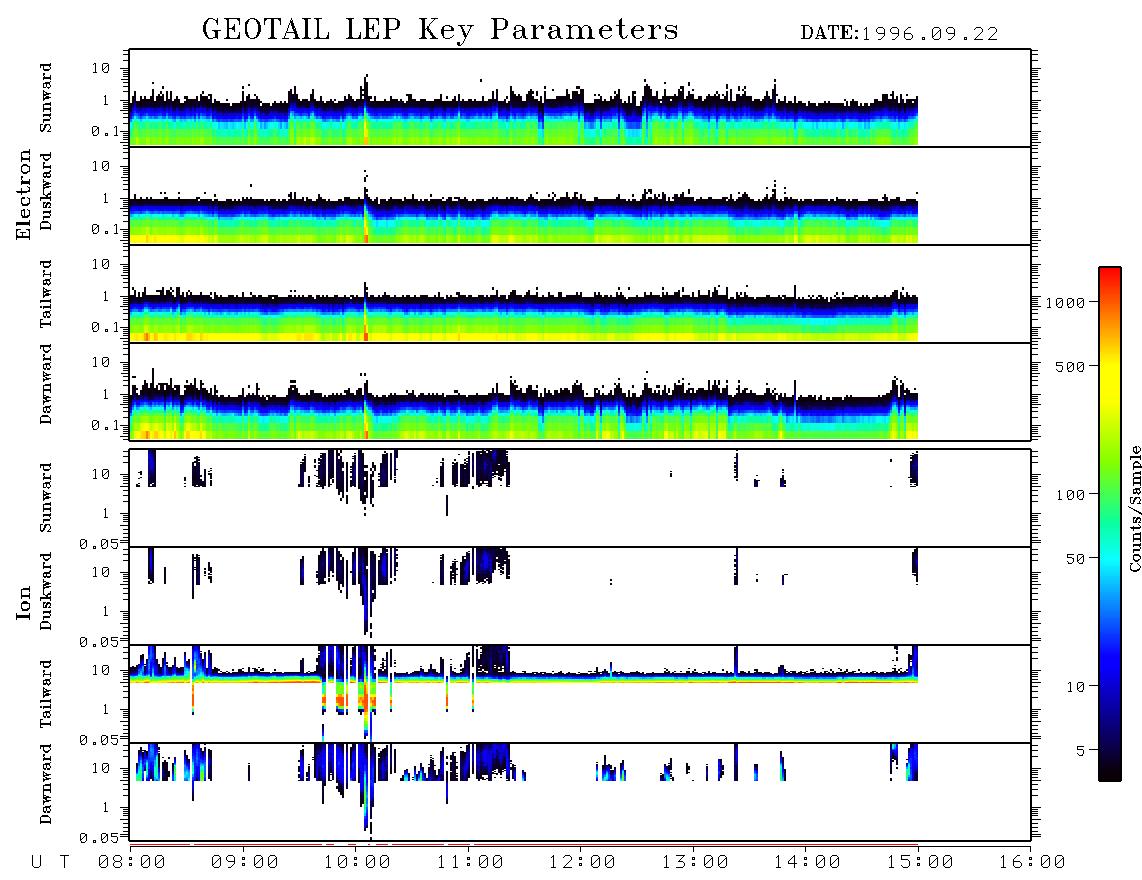Viewport: 1142px width, 880px height.
Task: Select the Ion 'Dawnward' panel label
Action: 46,784
